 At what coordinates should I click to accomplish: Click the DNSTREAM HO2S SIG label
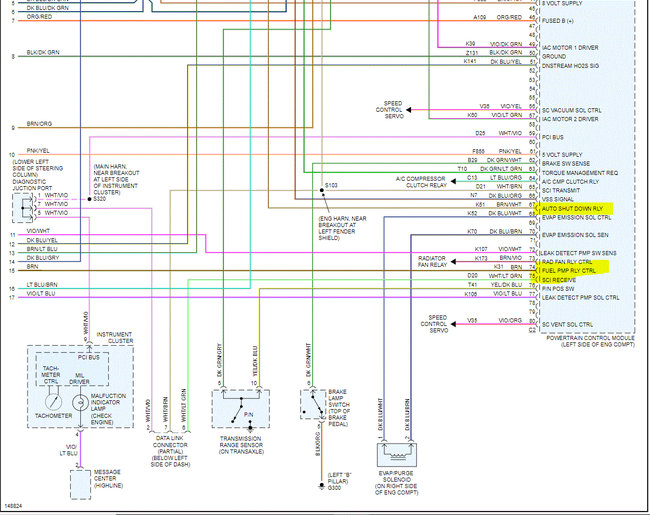tap(570, 66)
